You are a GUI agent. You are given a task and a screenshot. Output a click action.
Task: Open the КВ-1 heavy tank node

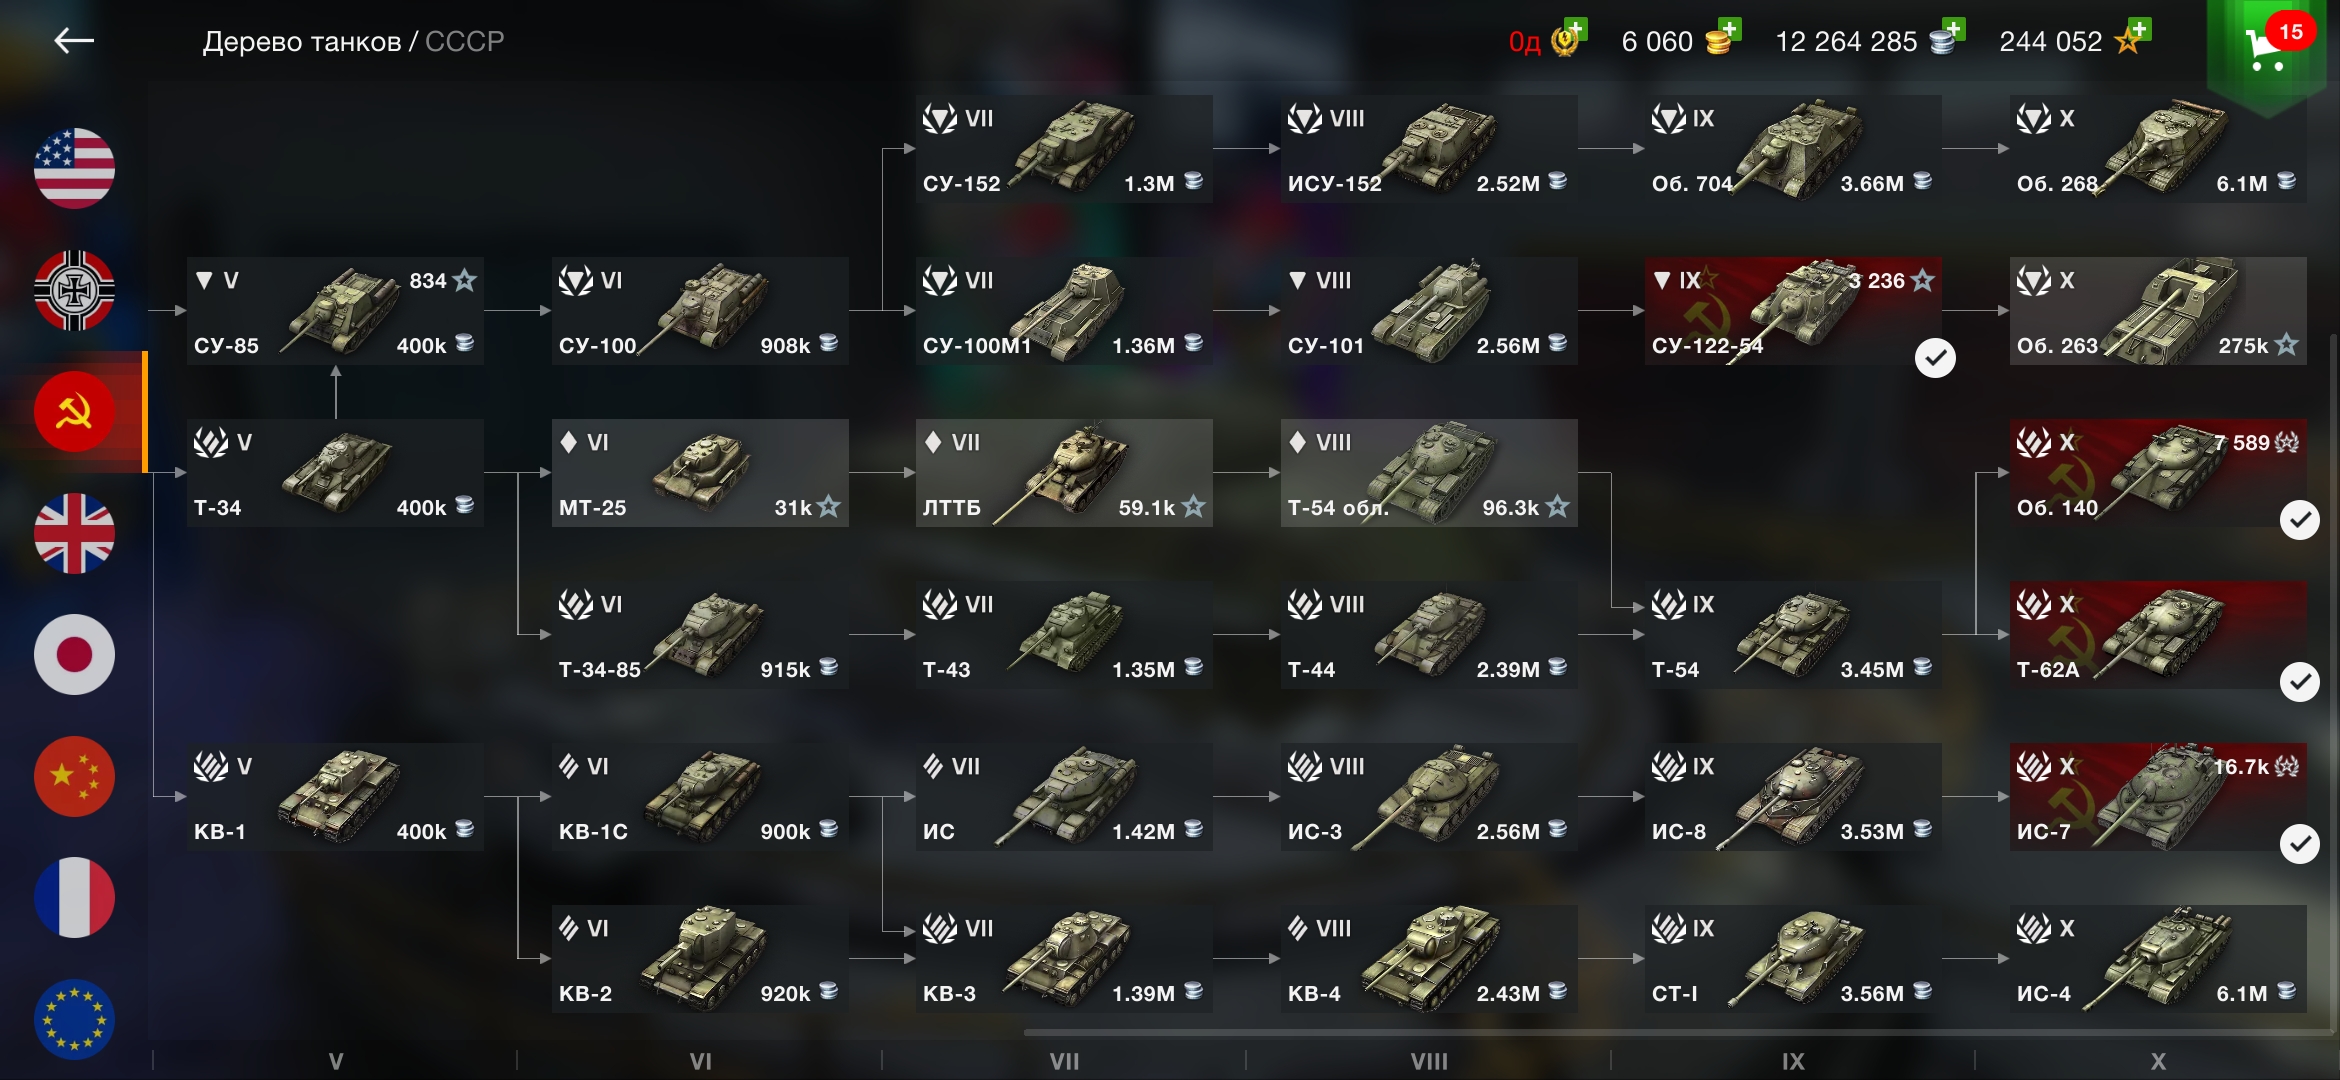(335, 797)
